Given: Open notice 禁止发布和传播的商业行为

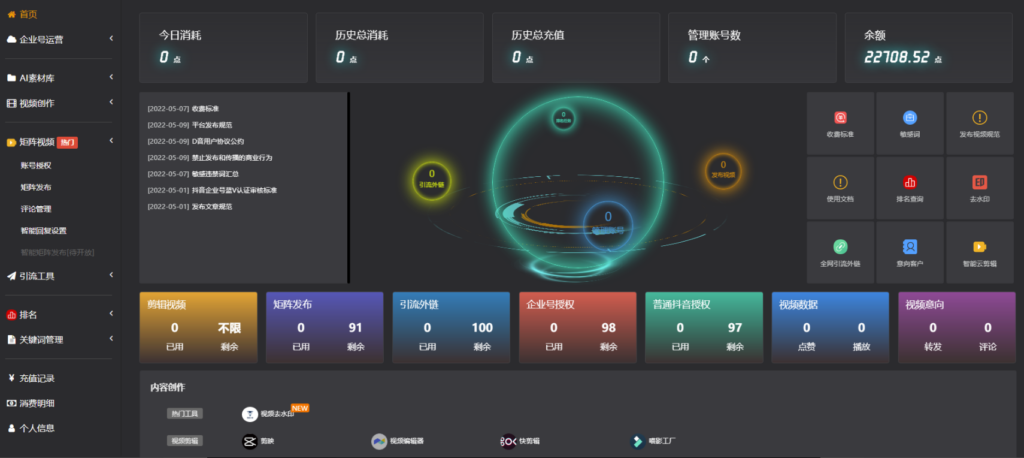Looking at the screenshot, I should coord(232,157).
